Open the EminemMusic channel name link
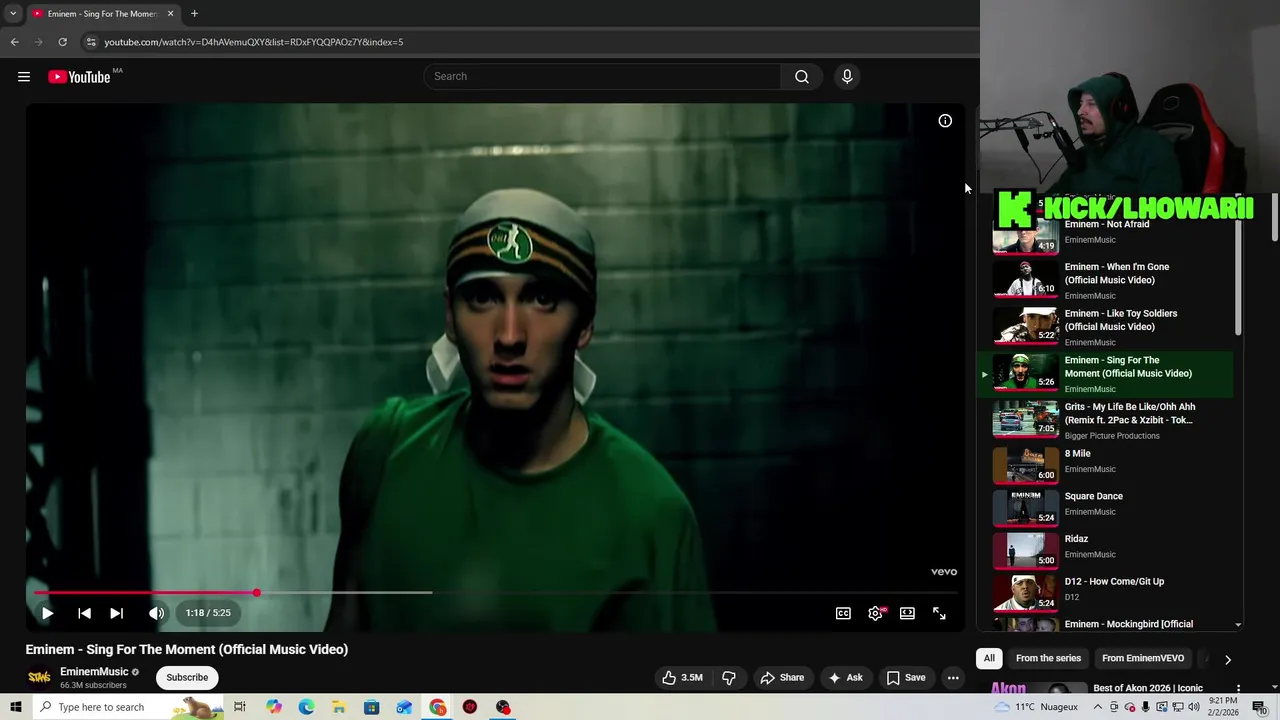Image resolution: width=1280 pixels, height=720 pixels. pos(94,672)
